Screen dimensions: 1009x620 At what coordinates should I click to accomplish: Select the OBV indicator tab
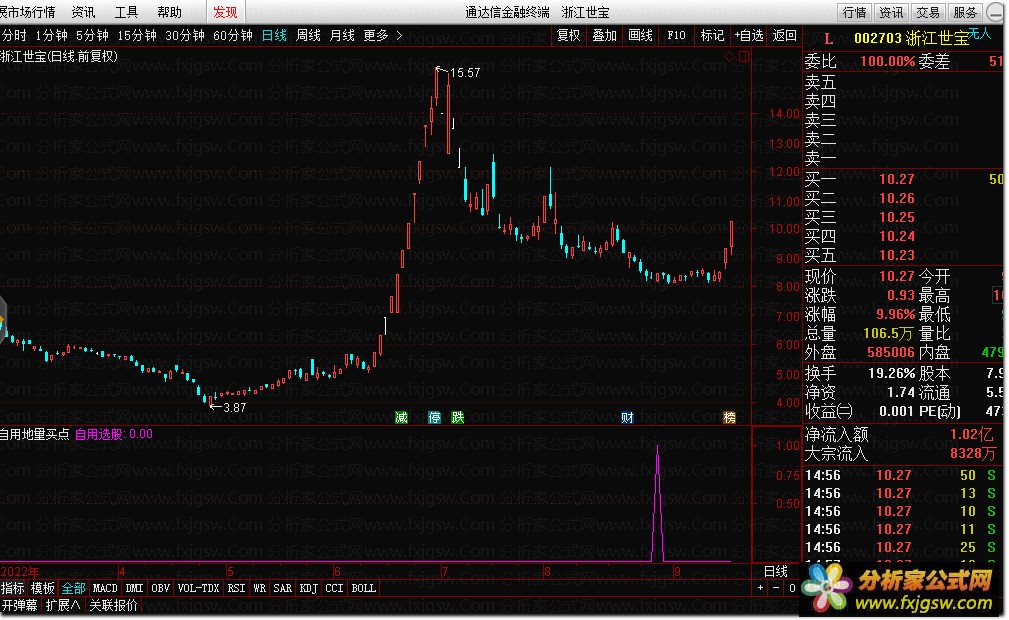[x=160, y=588]
